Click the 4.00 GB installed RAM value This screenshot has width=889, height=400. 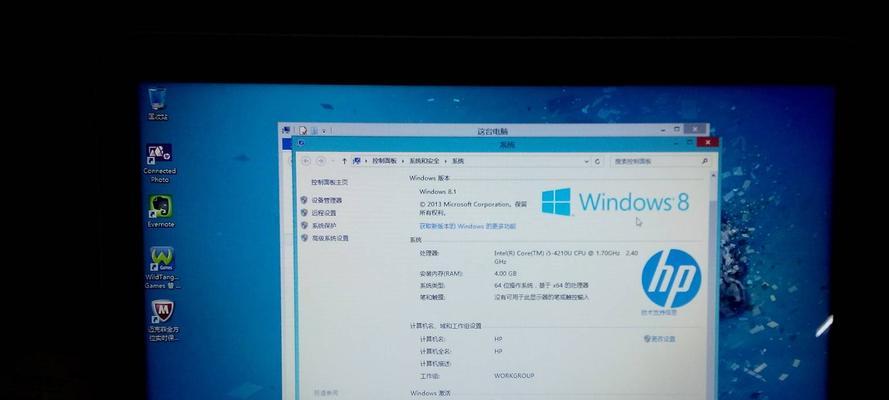[505, 274]
